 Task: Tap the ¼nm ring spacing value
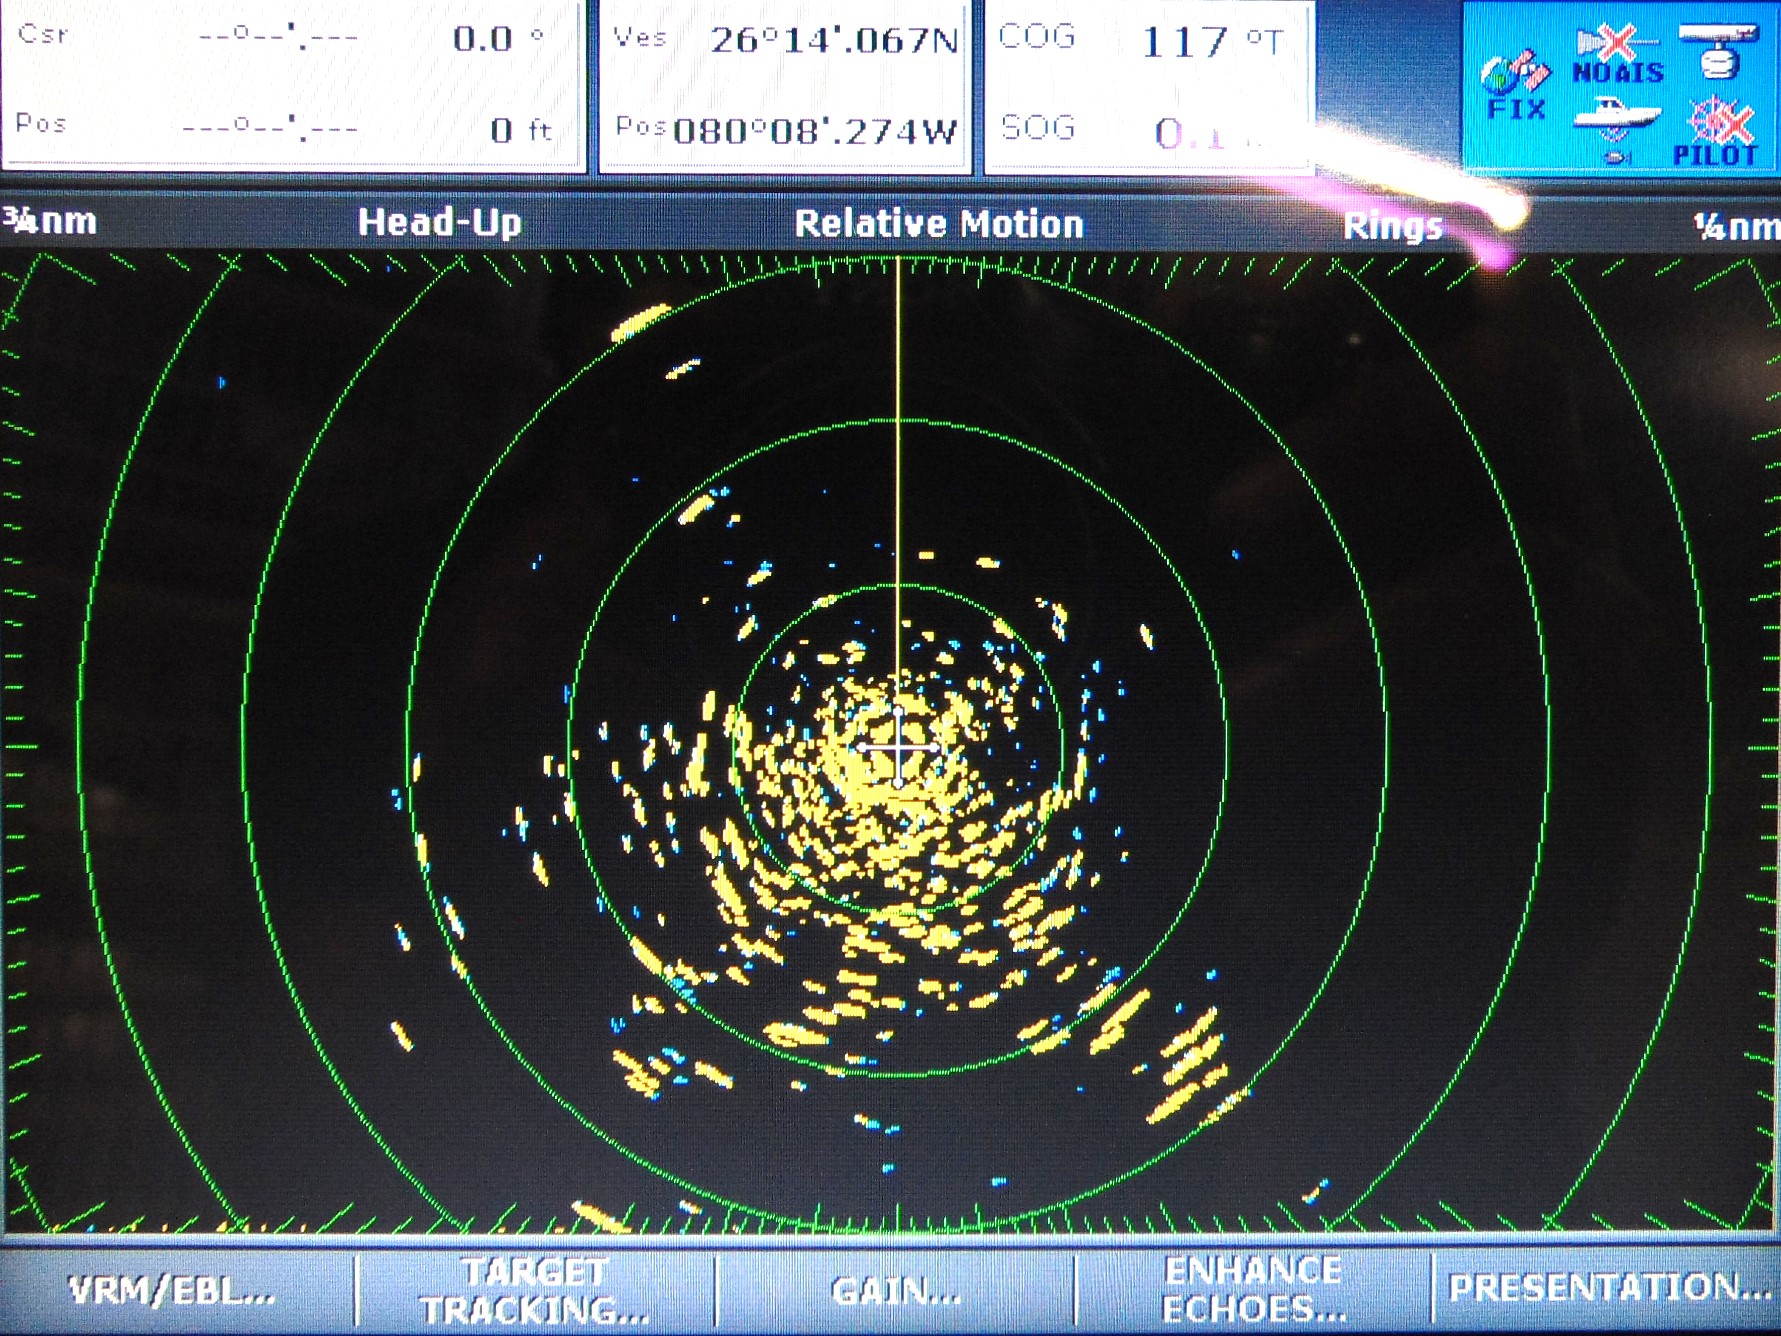(x=1737, y=228)
